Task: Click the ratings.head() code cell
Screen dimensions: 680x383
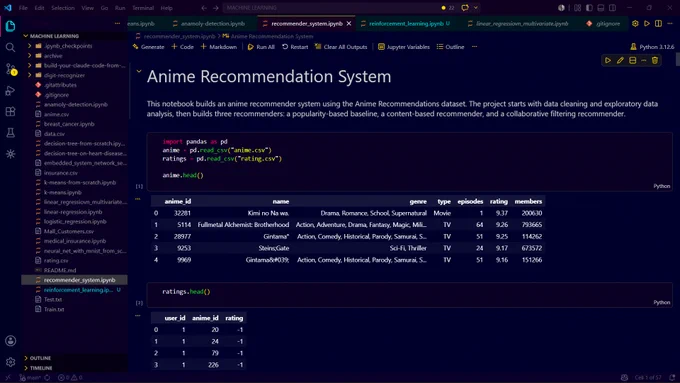Action: pyautogui.click(x=409, y=295)
